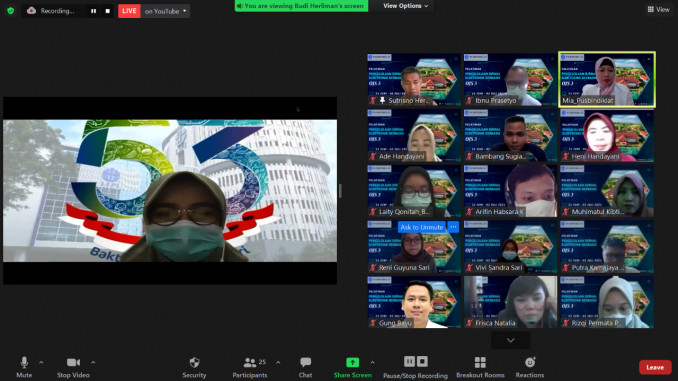Select Muhimatul Kibti.. video tile
The width and height of the screenshot is (678, 381).
pyautogui.click(x=607, y=191)
